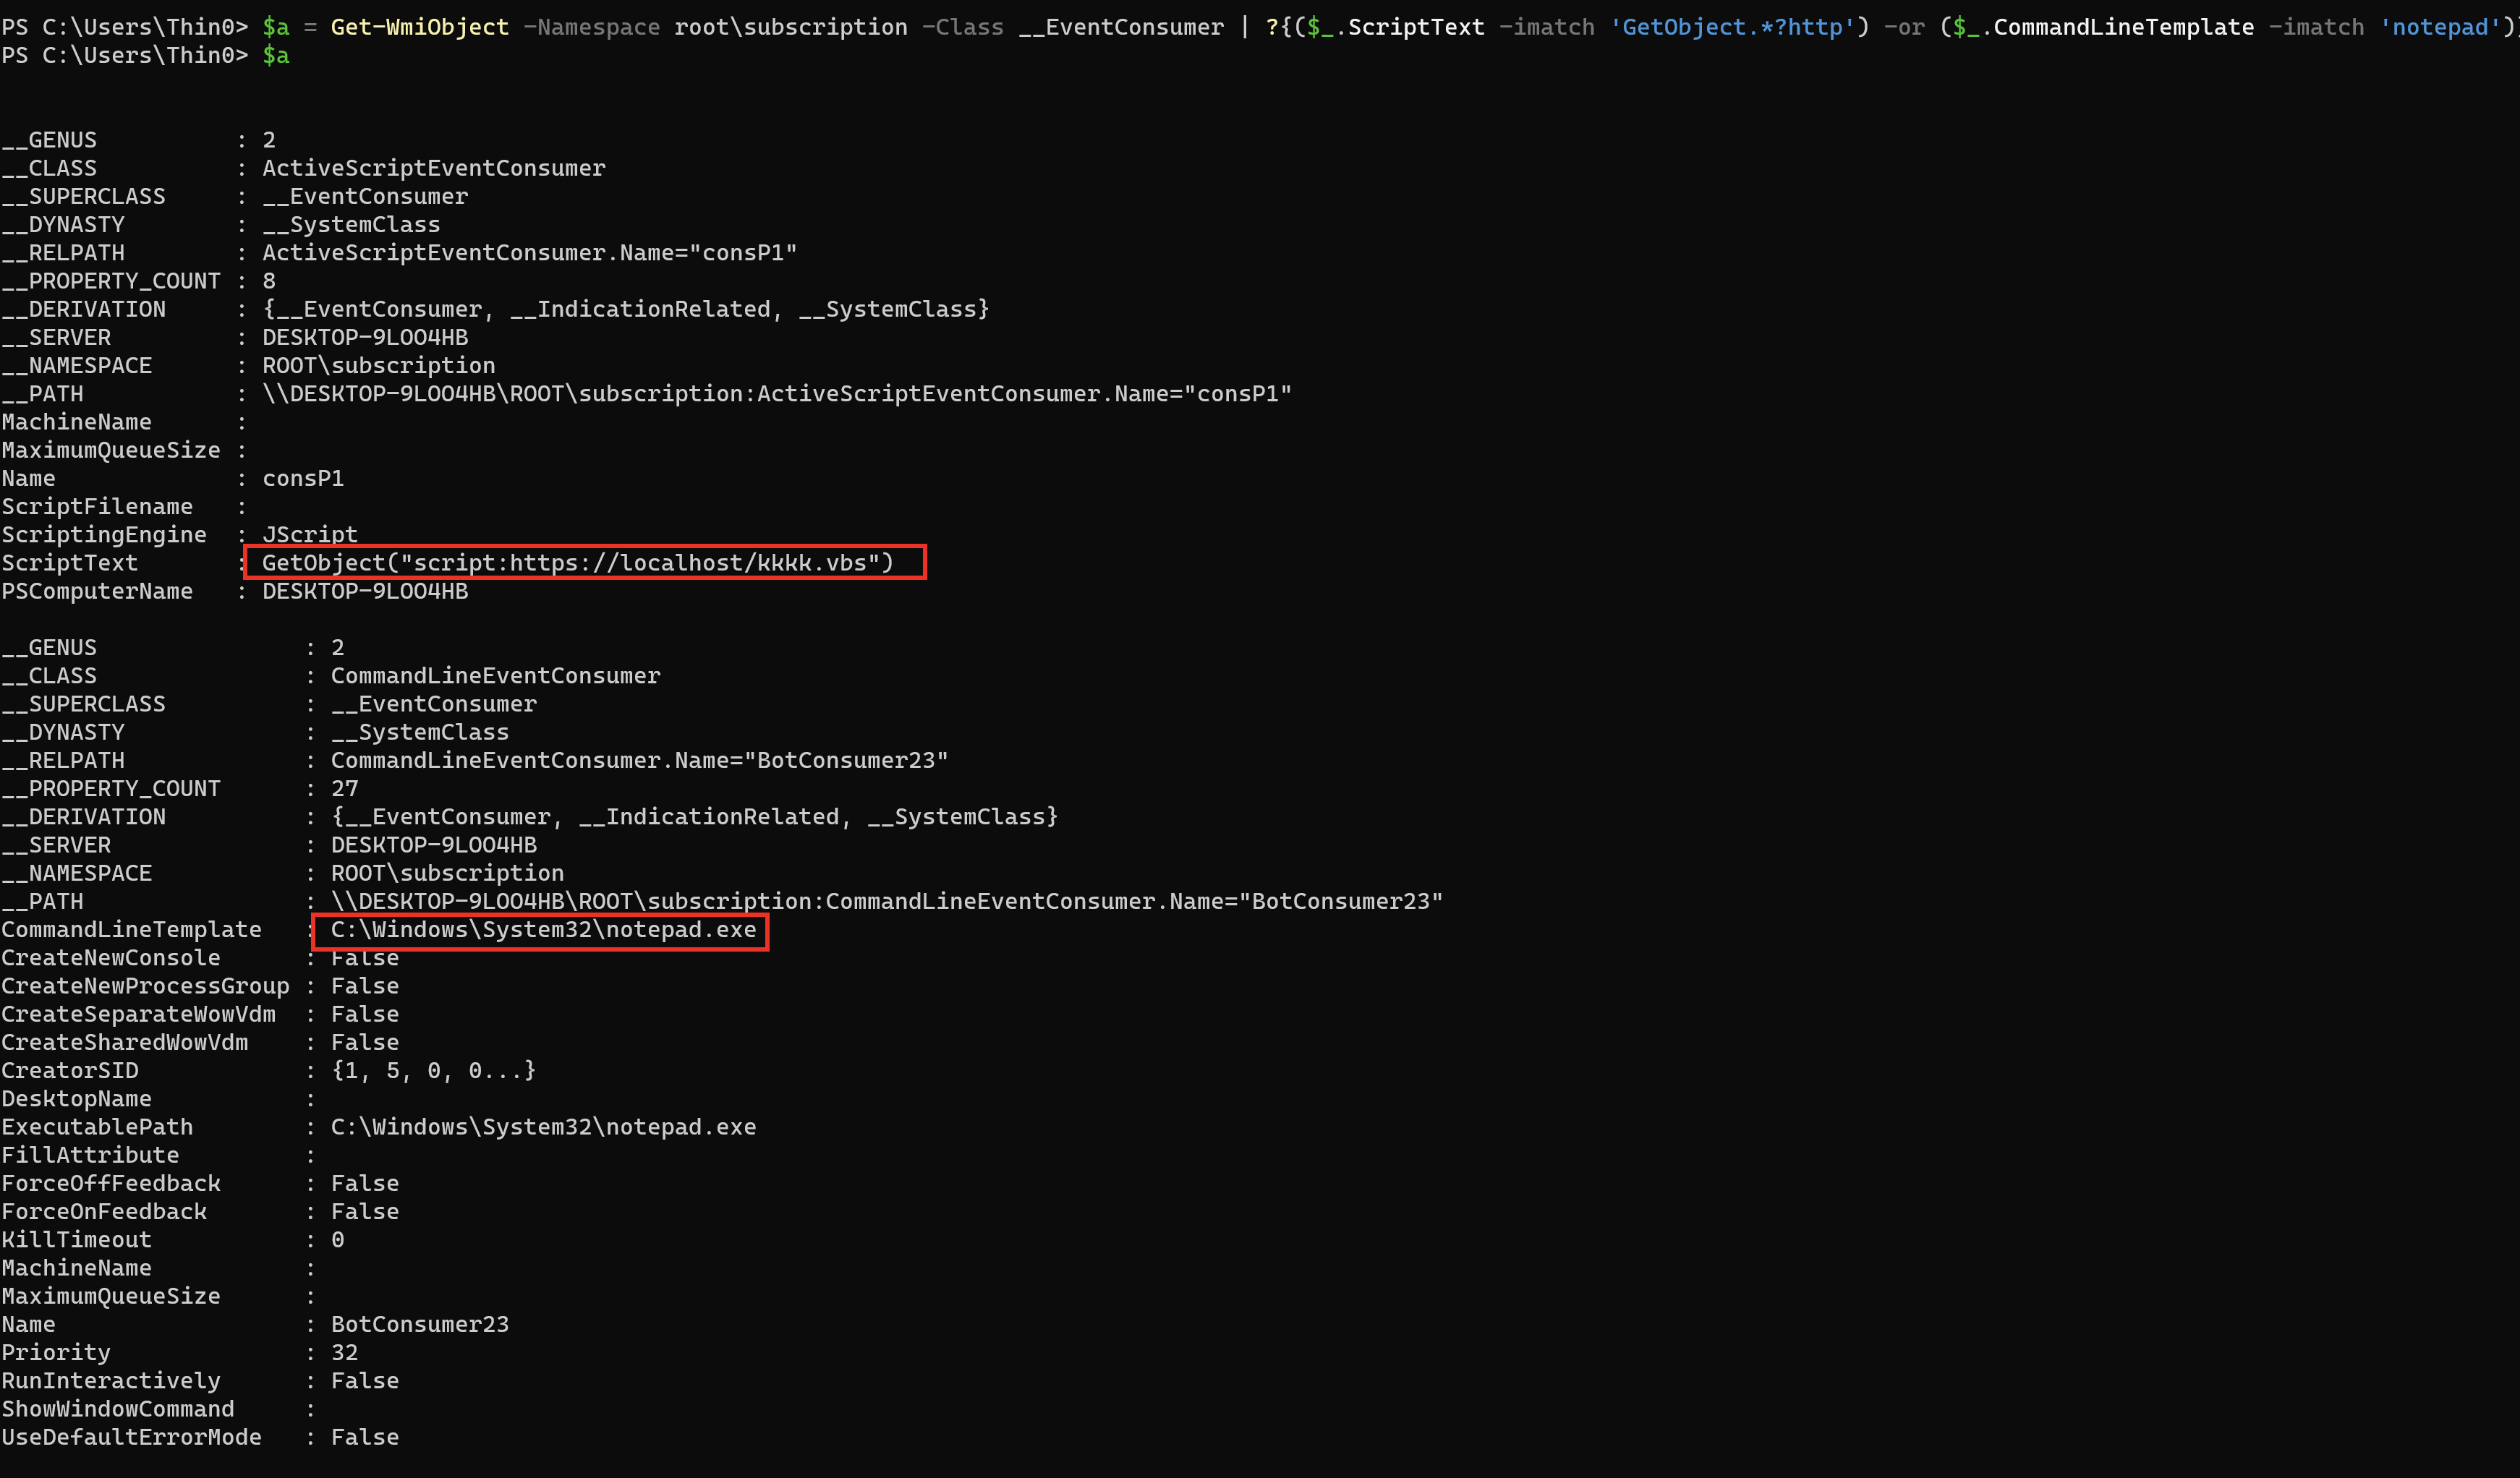Screen dimensions: 2520x1478
Task: Click the __CLASS value CommandLineEventConsumer
Action: pyautogui.click(x=496, y=676)
